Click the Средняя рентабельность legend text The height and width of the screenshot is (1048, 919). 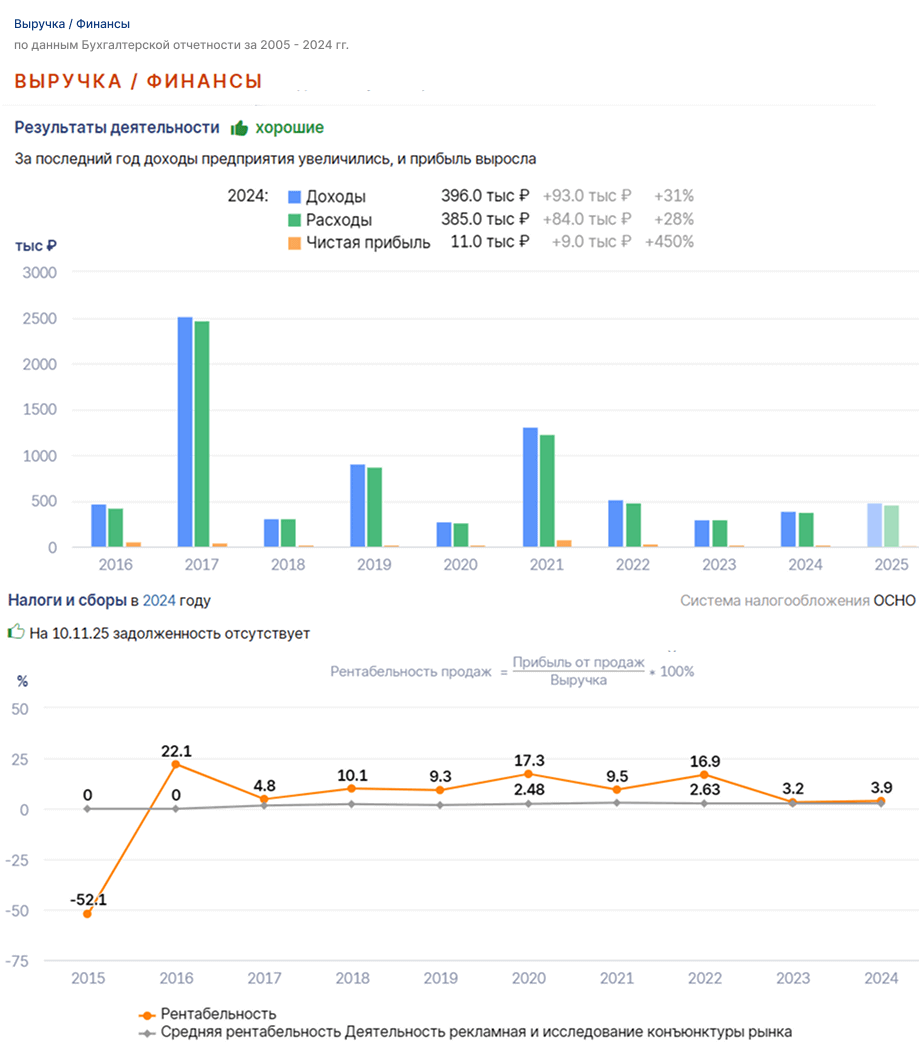coord(476,1033)
